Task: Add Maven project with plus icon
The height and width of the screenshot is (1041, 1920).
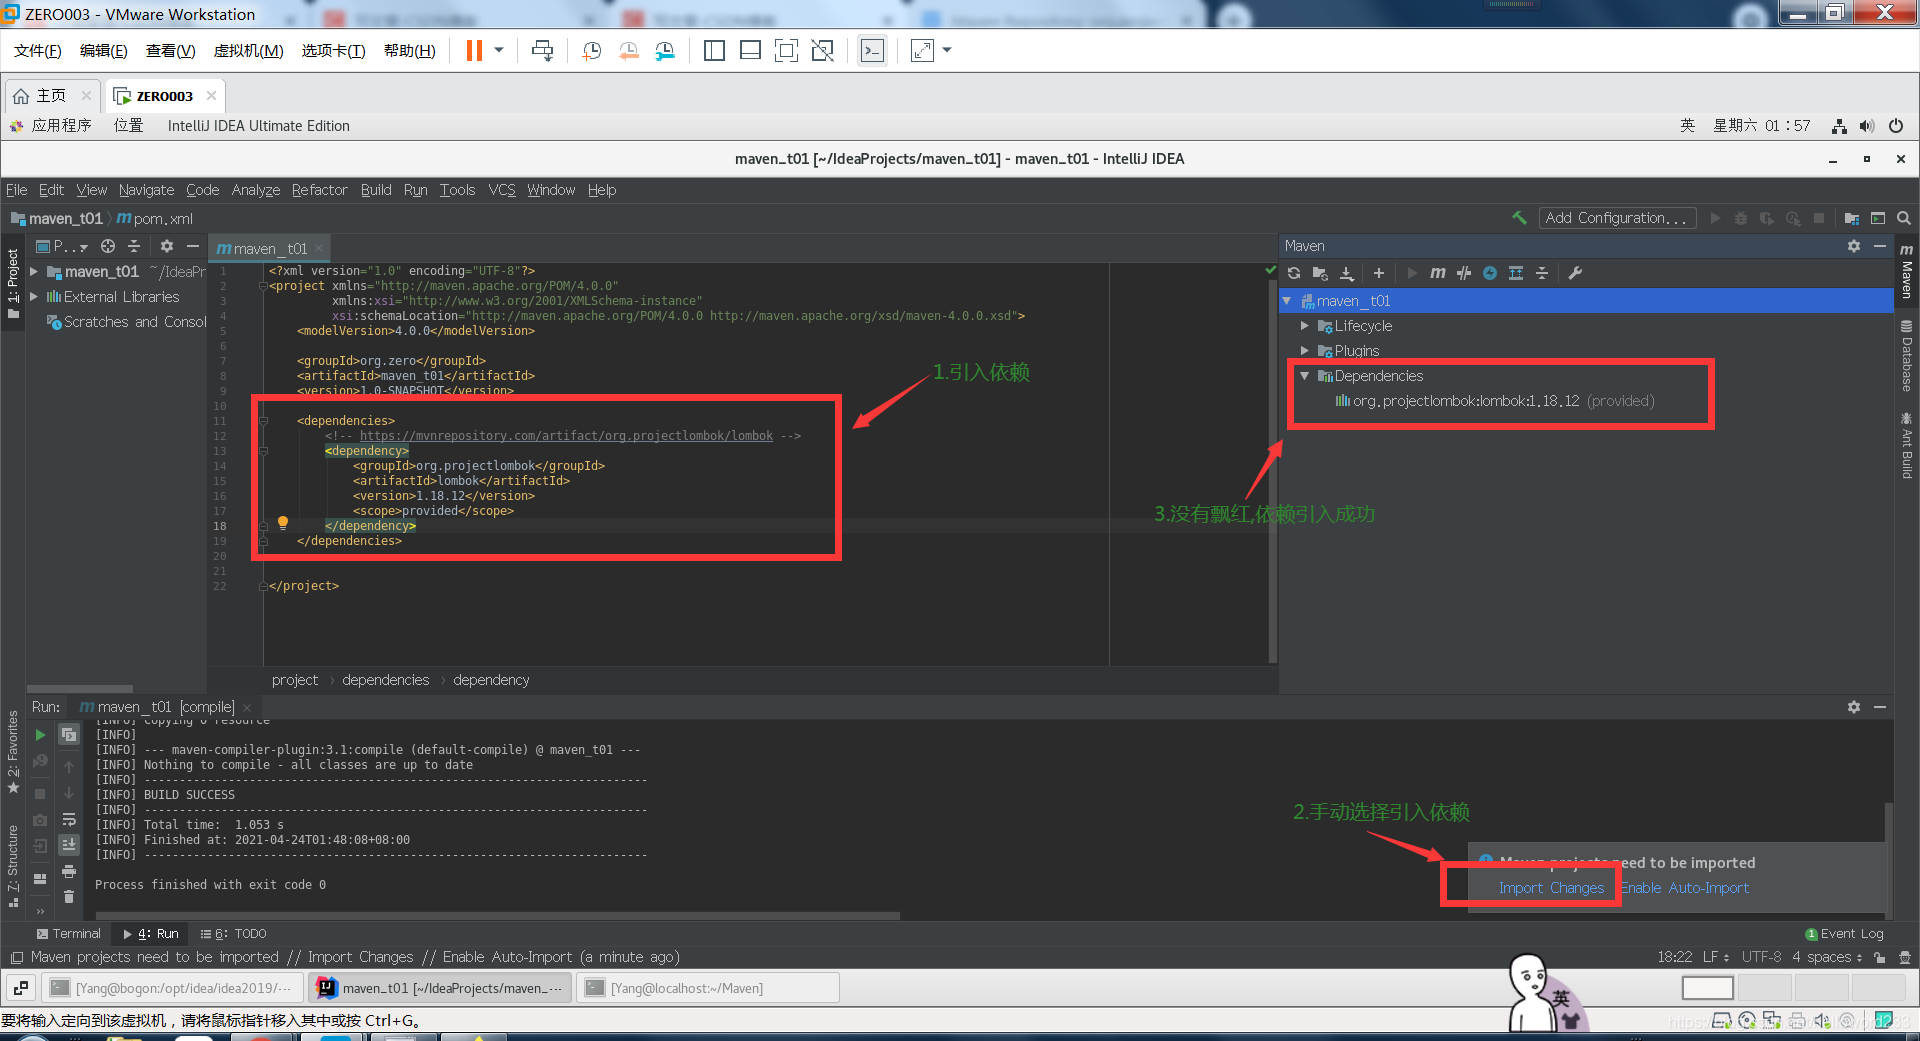Action: coord(1379,273)
